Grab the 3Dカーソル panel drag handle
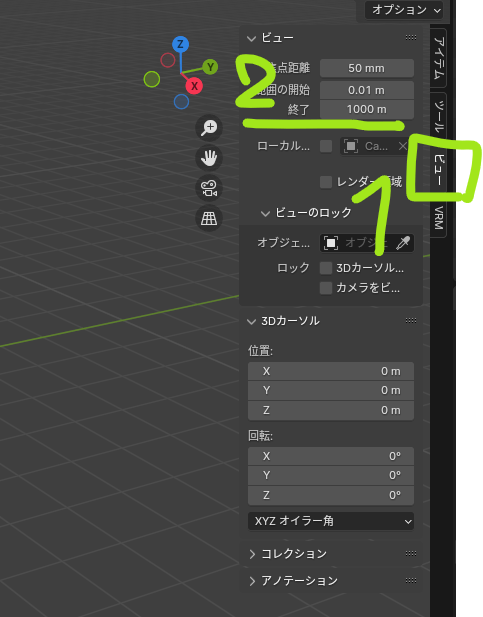483x617 pixels. point(411,320)
